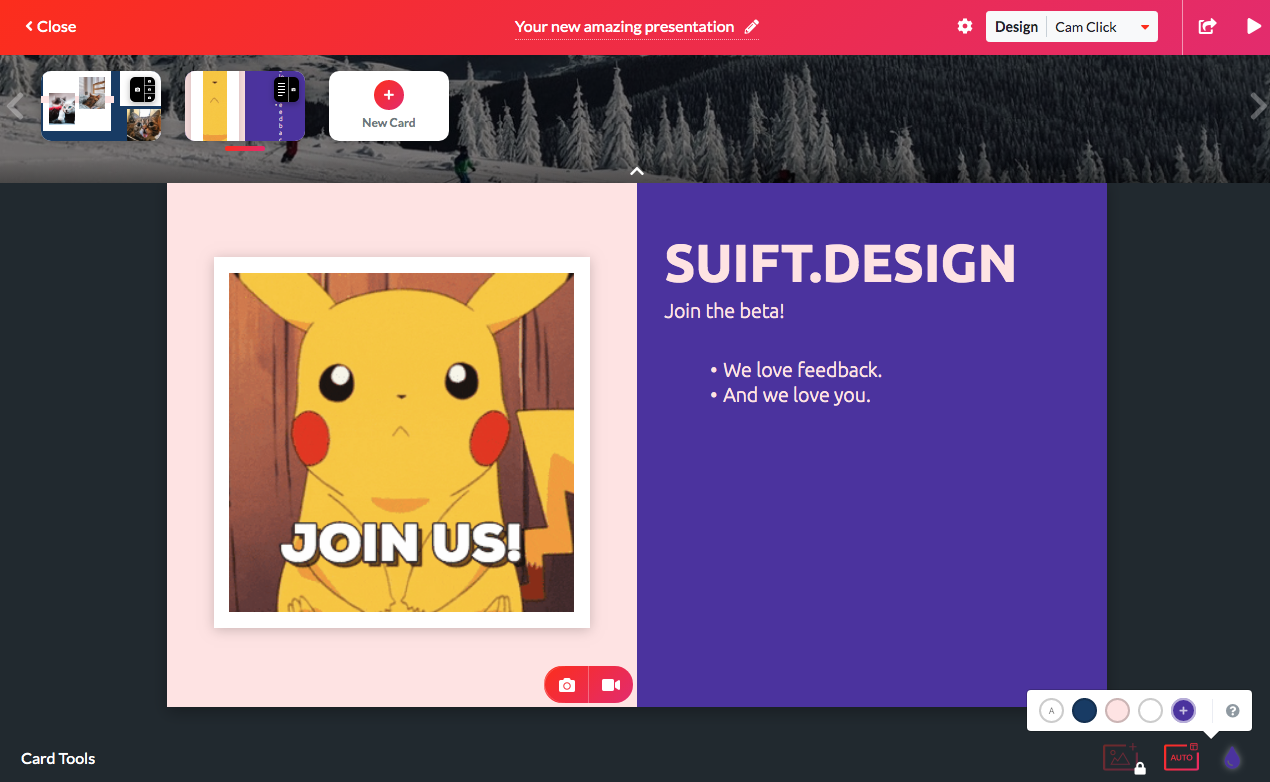Select the Design tab in the top bar
This screenshot has width=1270, height=782.
(x=1016, y=26)
